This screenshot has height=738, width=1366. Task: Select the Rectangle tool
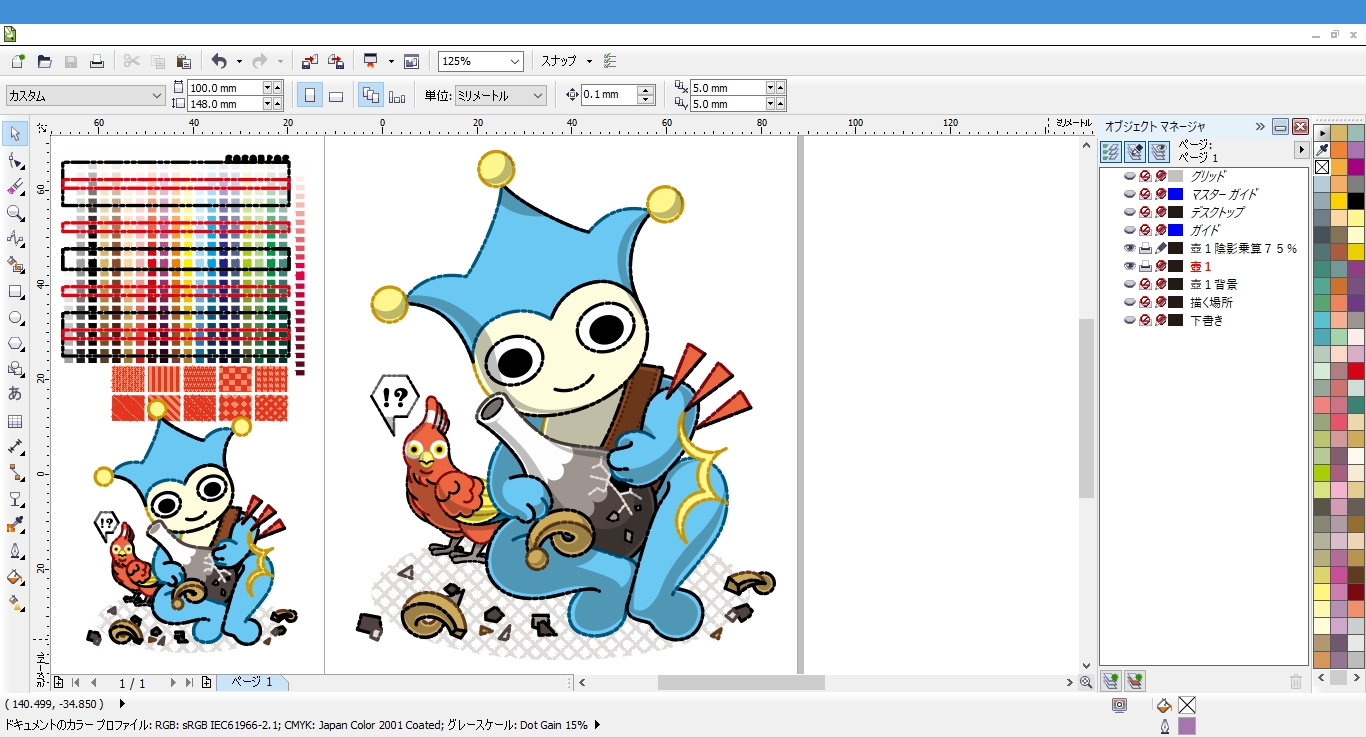point(15,292)
